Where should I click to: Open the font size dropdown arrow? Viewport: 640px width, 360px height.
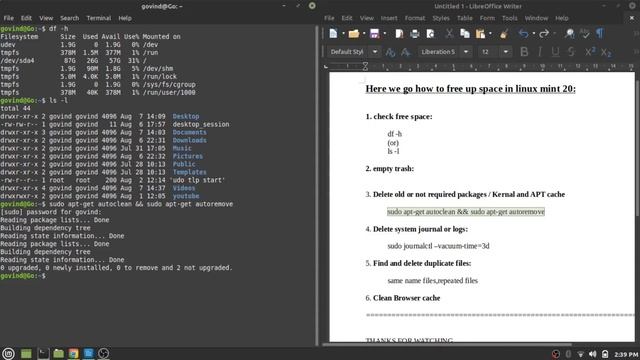coord(506,52)
